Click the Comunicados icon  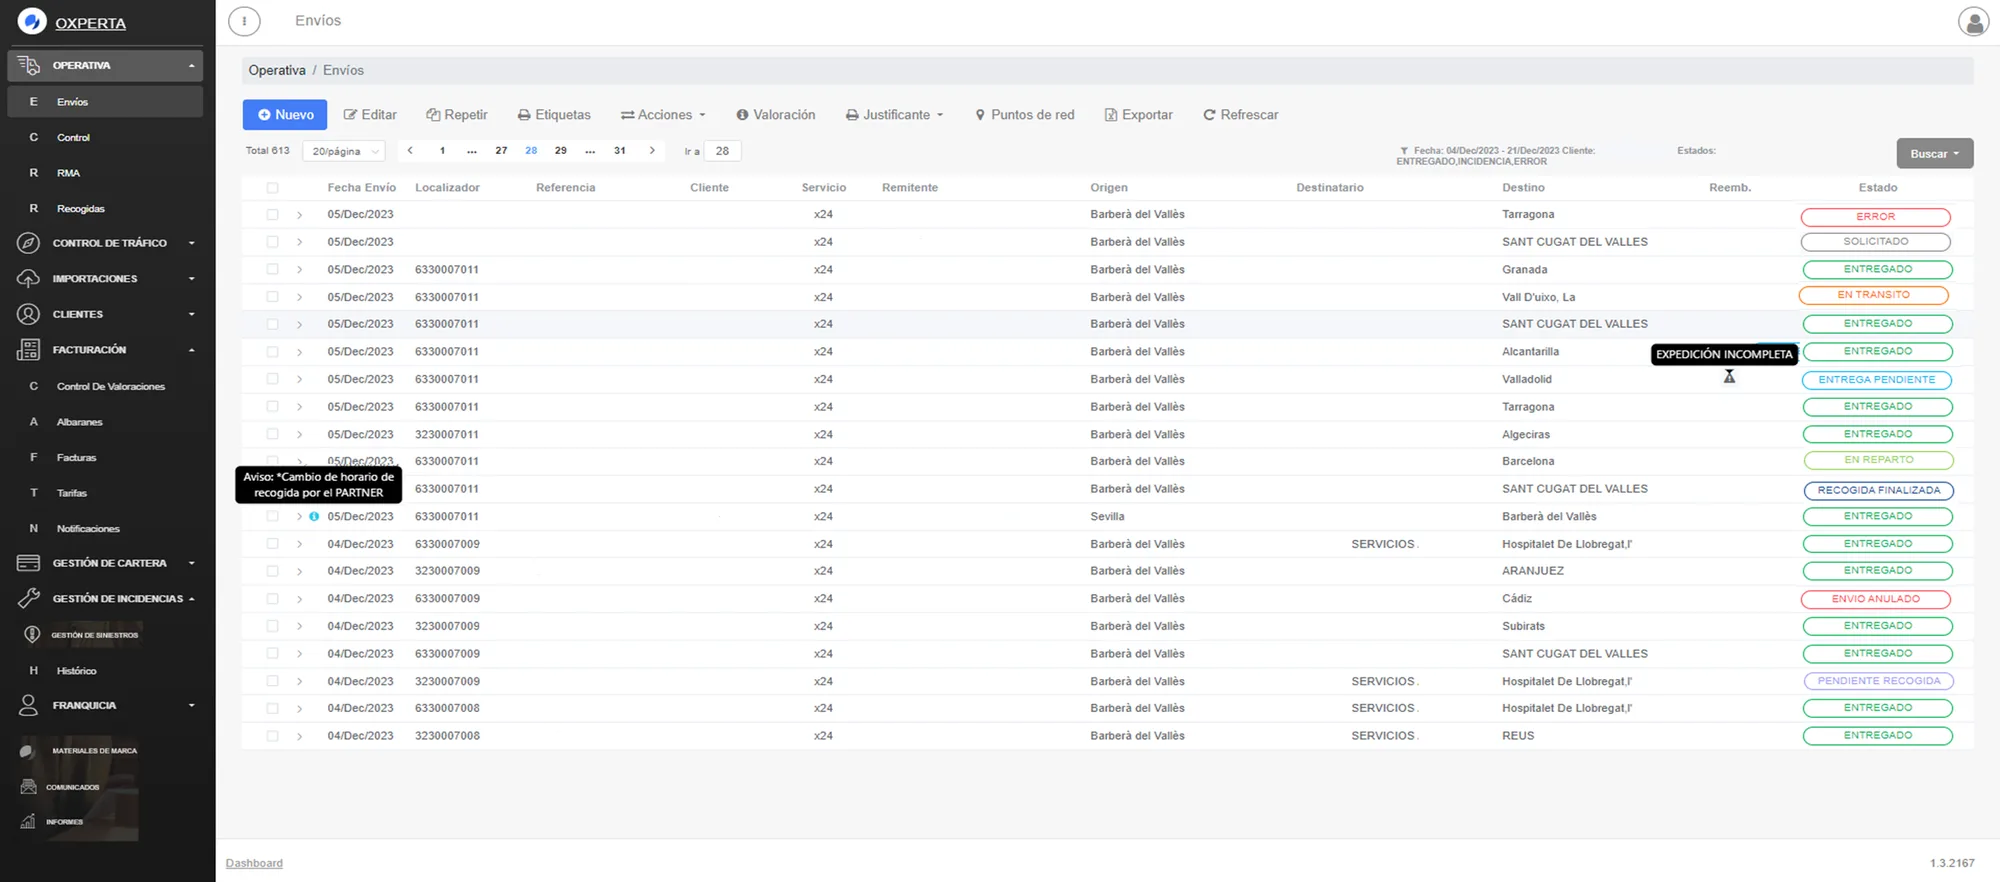(x=28, y=787)
